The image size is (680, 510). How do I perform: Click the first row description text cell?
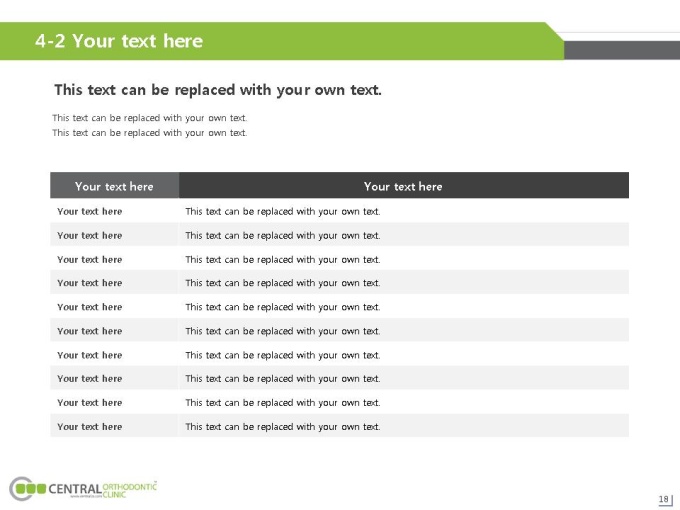(404, 211)
